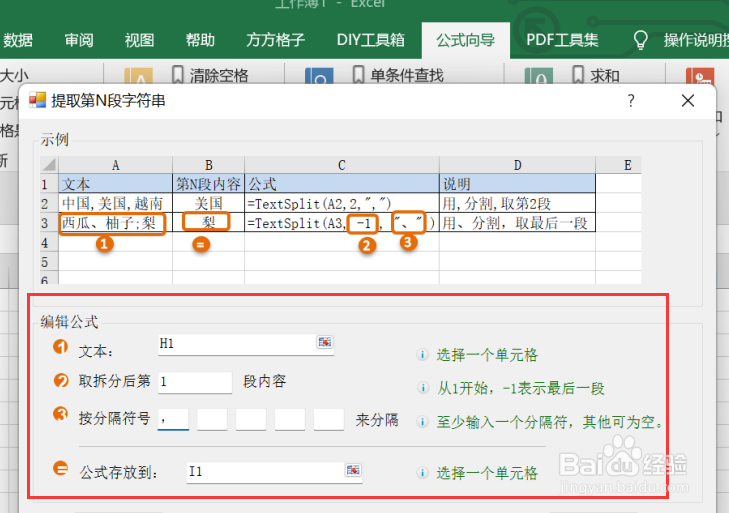Switch to the 视图 tab
Screen dimensions: 729x513
coord(139,40)
